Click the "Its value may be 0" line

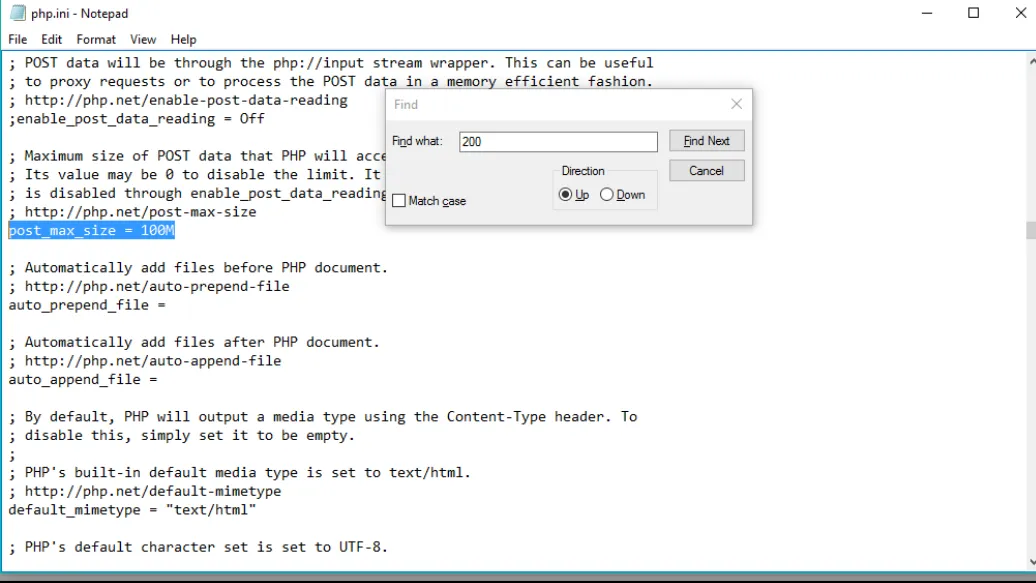click(195, 175)
